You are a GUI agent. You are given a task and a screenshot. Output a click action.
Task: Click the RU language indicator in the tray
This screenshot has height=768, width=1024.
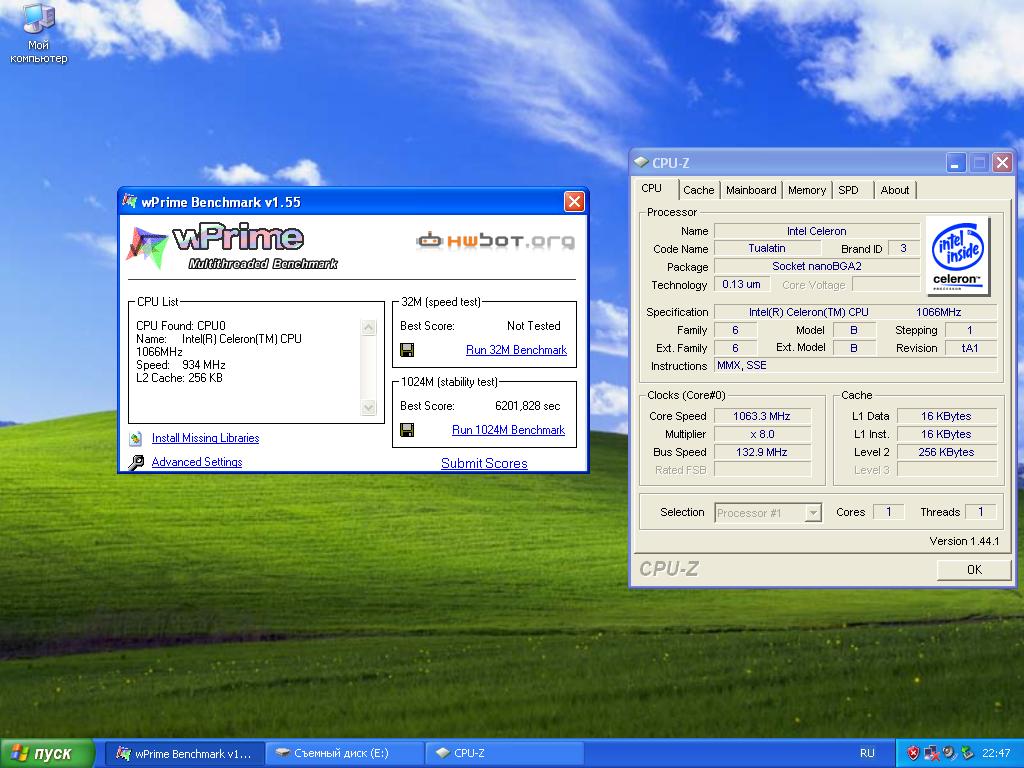click(867, 753)
